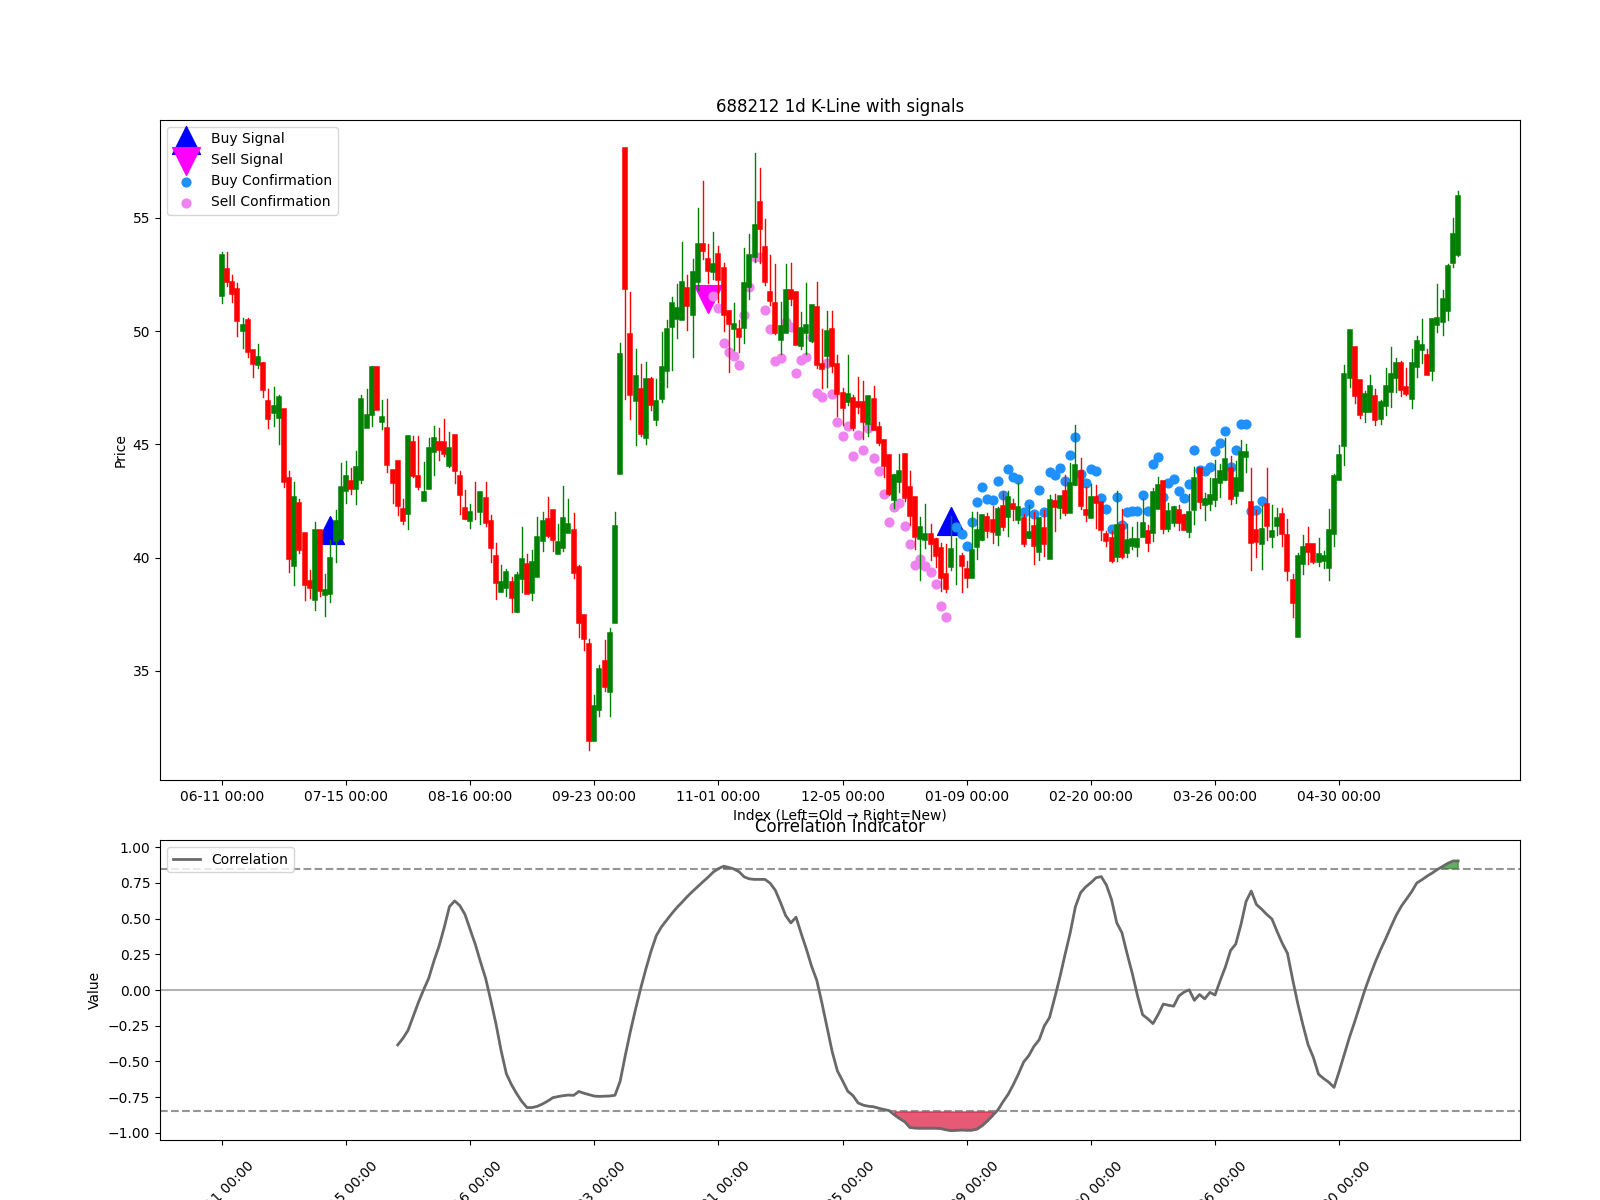The width and height of the screenshot is (1600, 1200).
Task: Click the correlation tick label 0.50
Action: pos(134,920)
